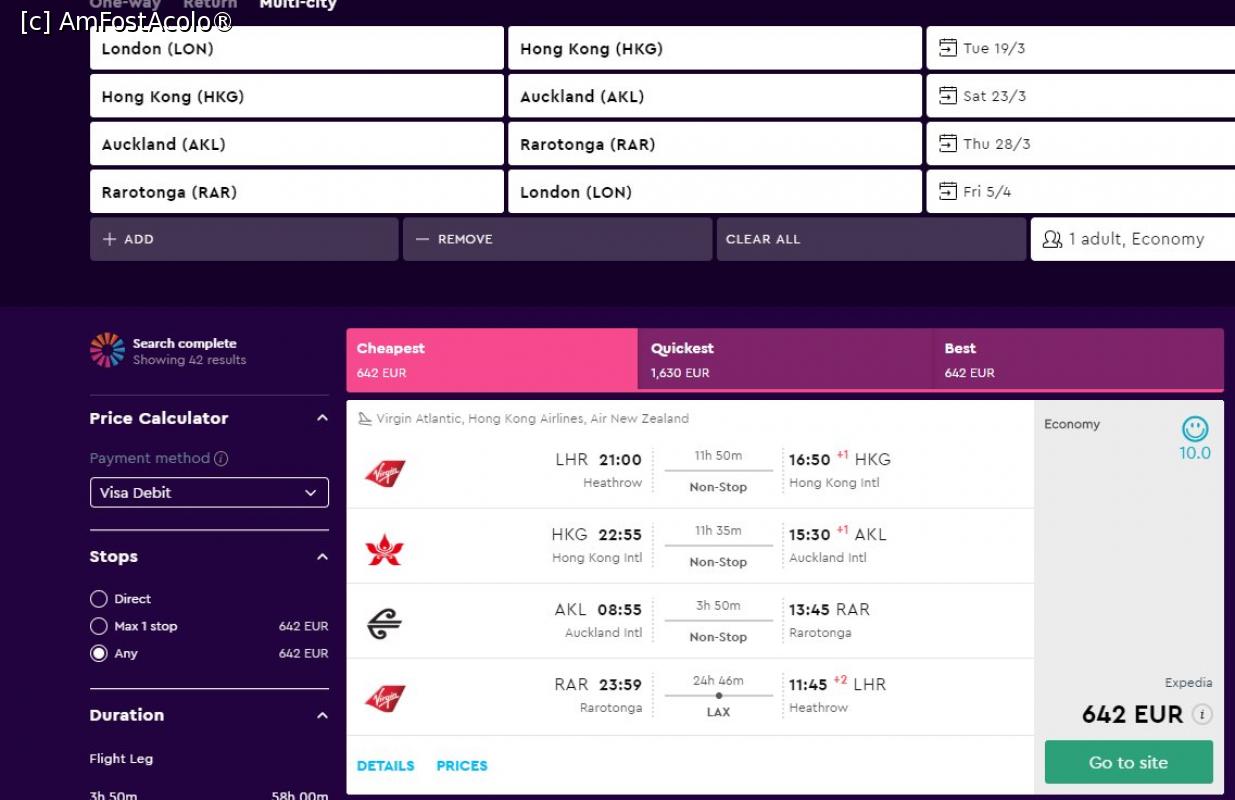Collapse the Price Calculator section
The image size is (1235, 800).
tap(322, 418)
